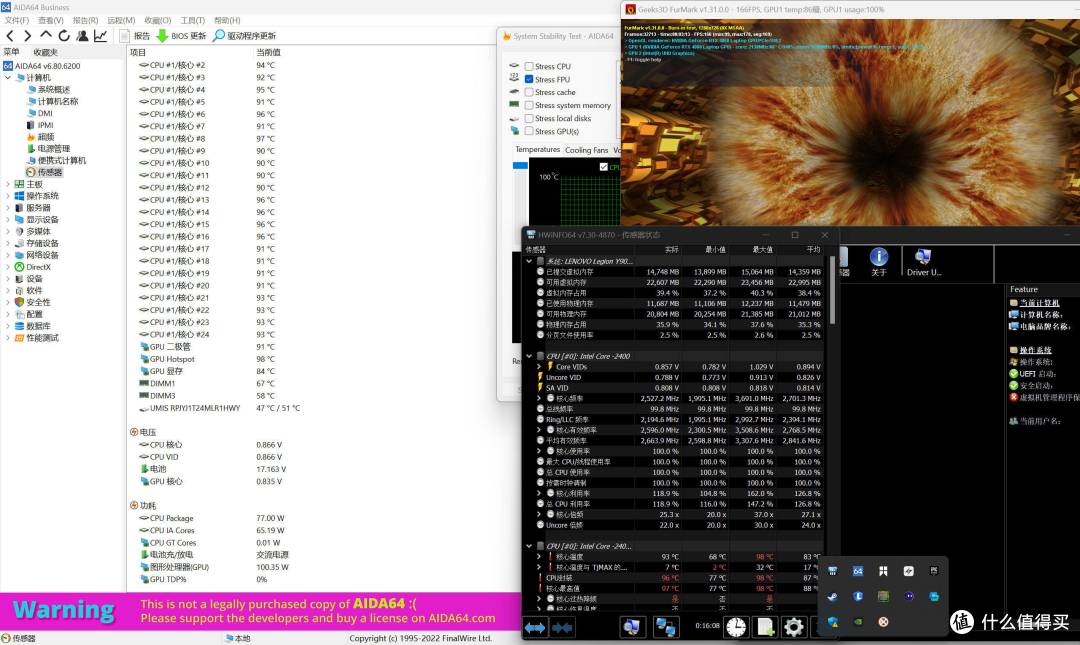Open the 工具(T) menu
The image size is (1080, 645).
tap(193, 21)
